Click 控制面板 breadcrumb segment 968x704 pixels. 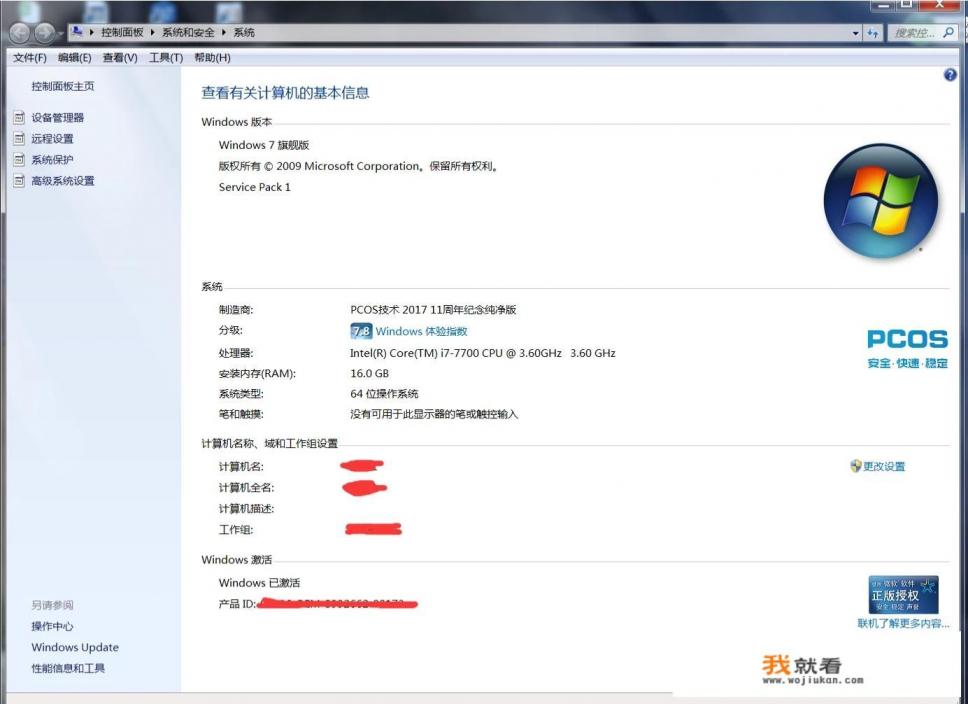pos(122,32)
